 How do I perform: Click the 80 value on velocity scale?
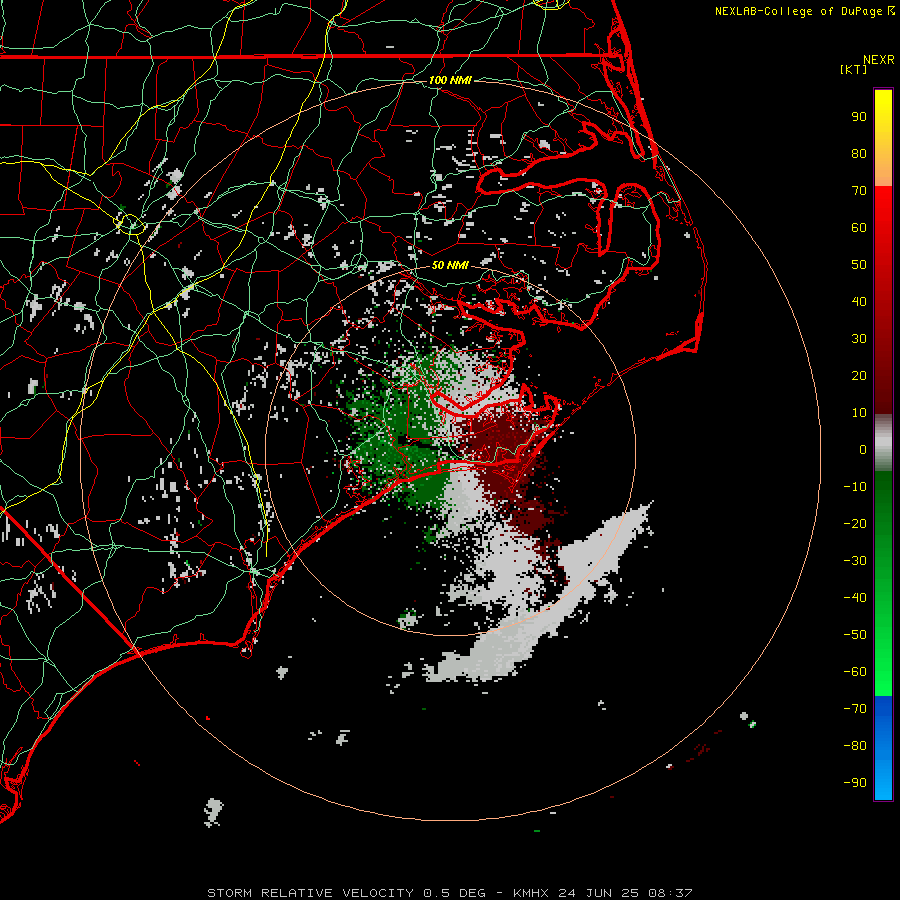(x=859, y=154)
